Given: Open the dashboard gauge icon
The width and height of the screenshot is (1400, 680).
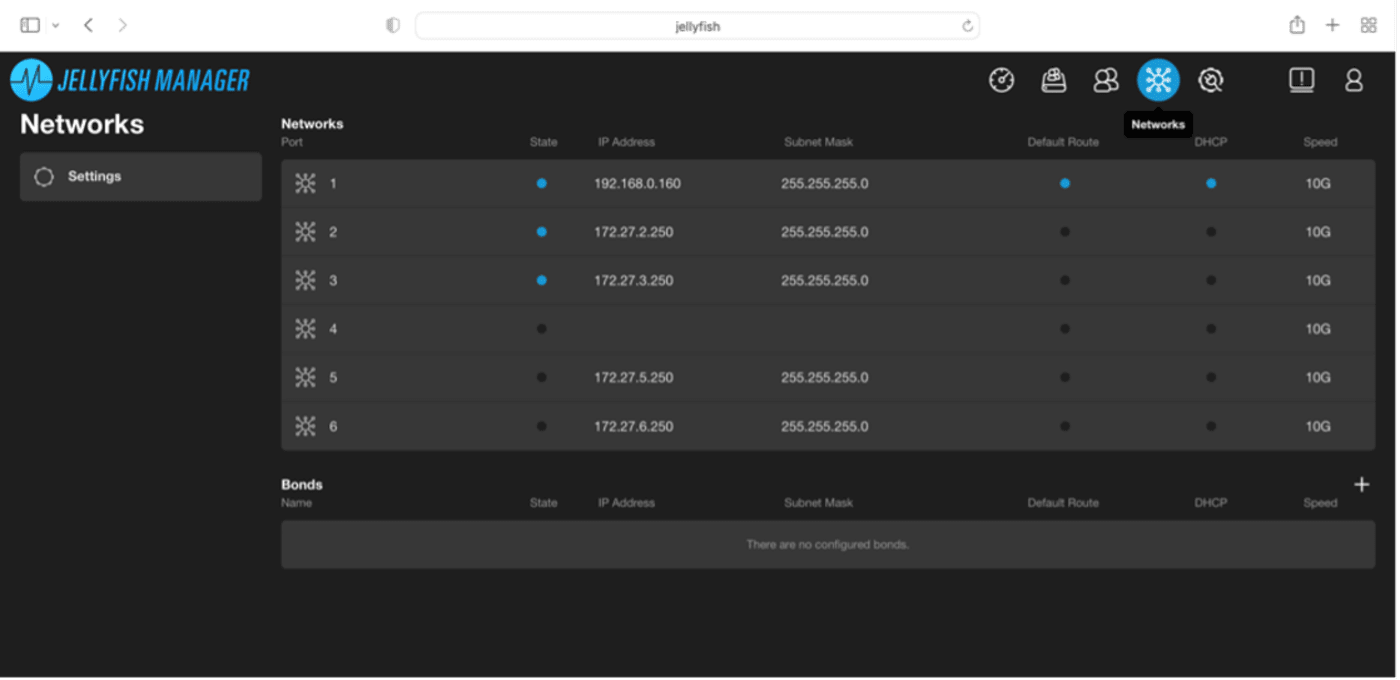Looking at the screenshot, I should (x=1001, y=80).
